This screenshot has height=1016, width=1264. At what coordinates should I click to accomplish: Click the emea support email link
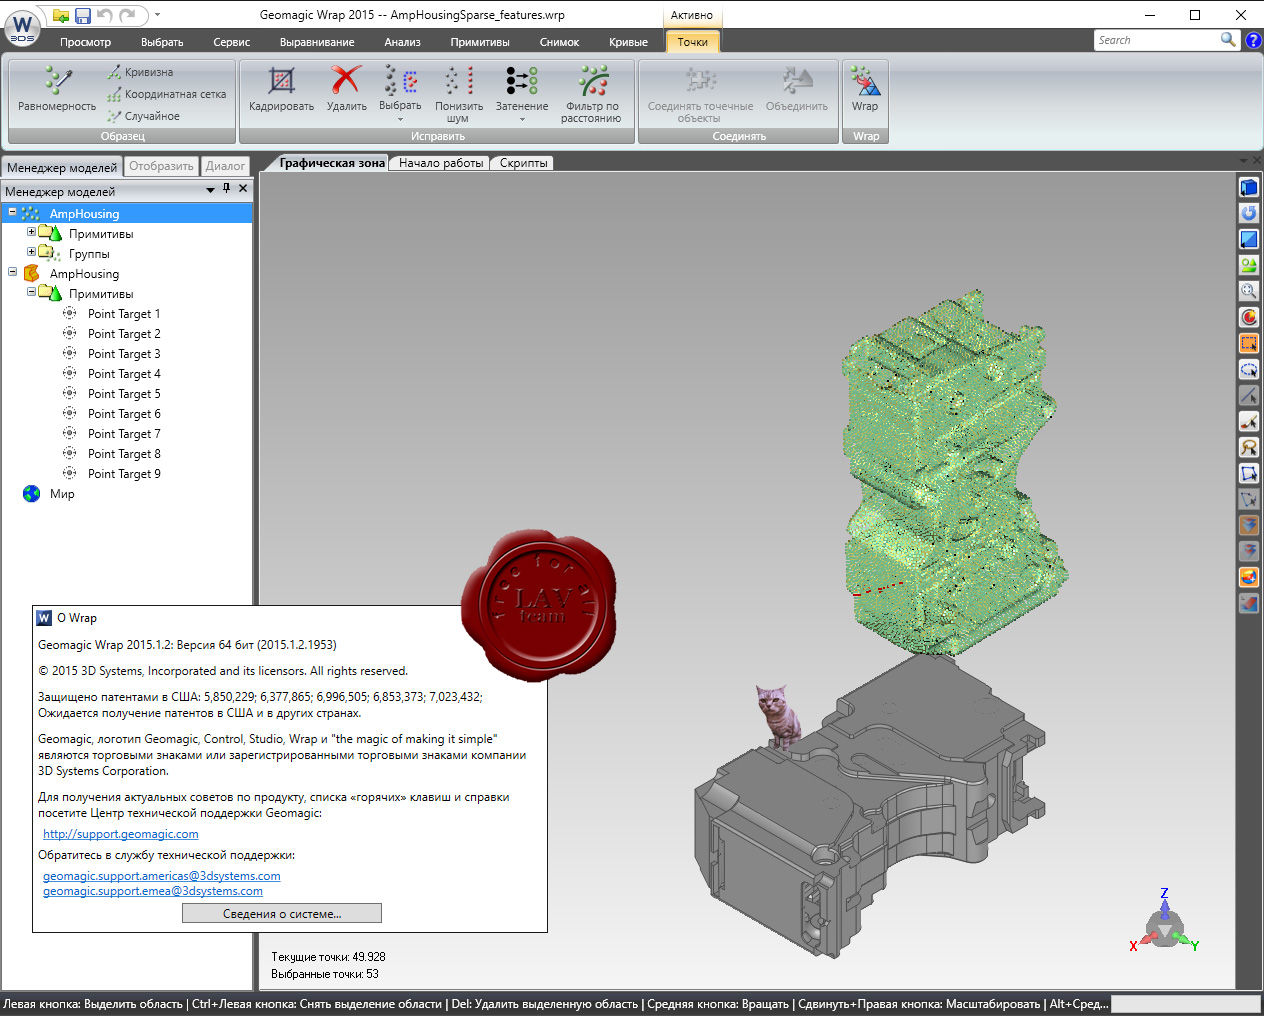tap(152, 891)
